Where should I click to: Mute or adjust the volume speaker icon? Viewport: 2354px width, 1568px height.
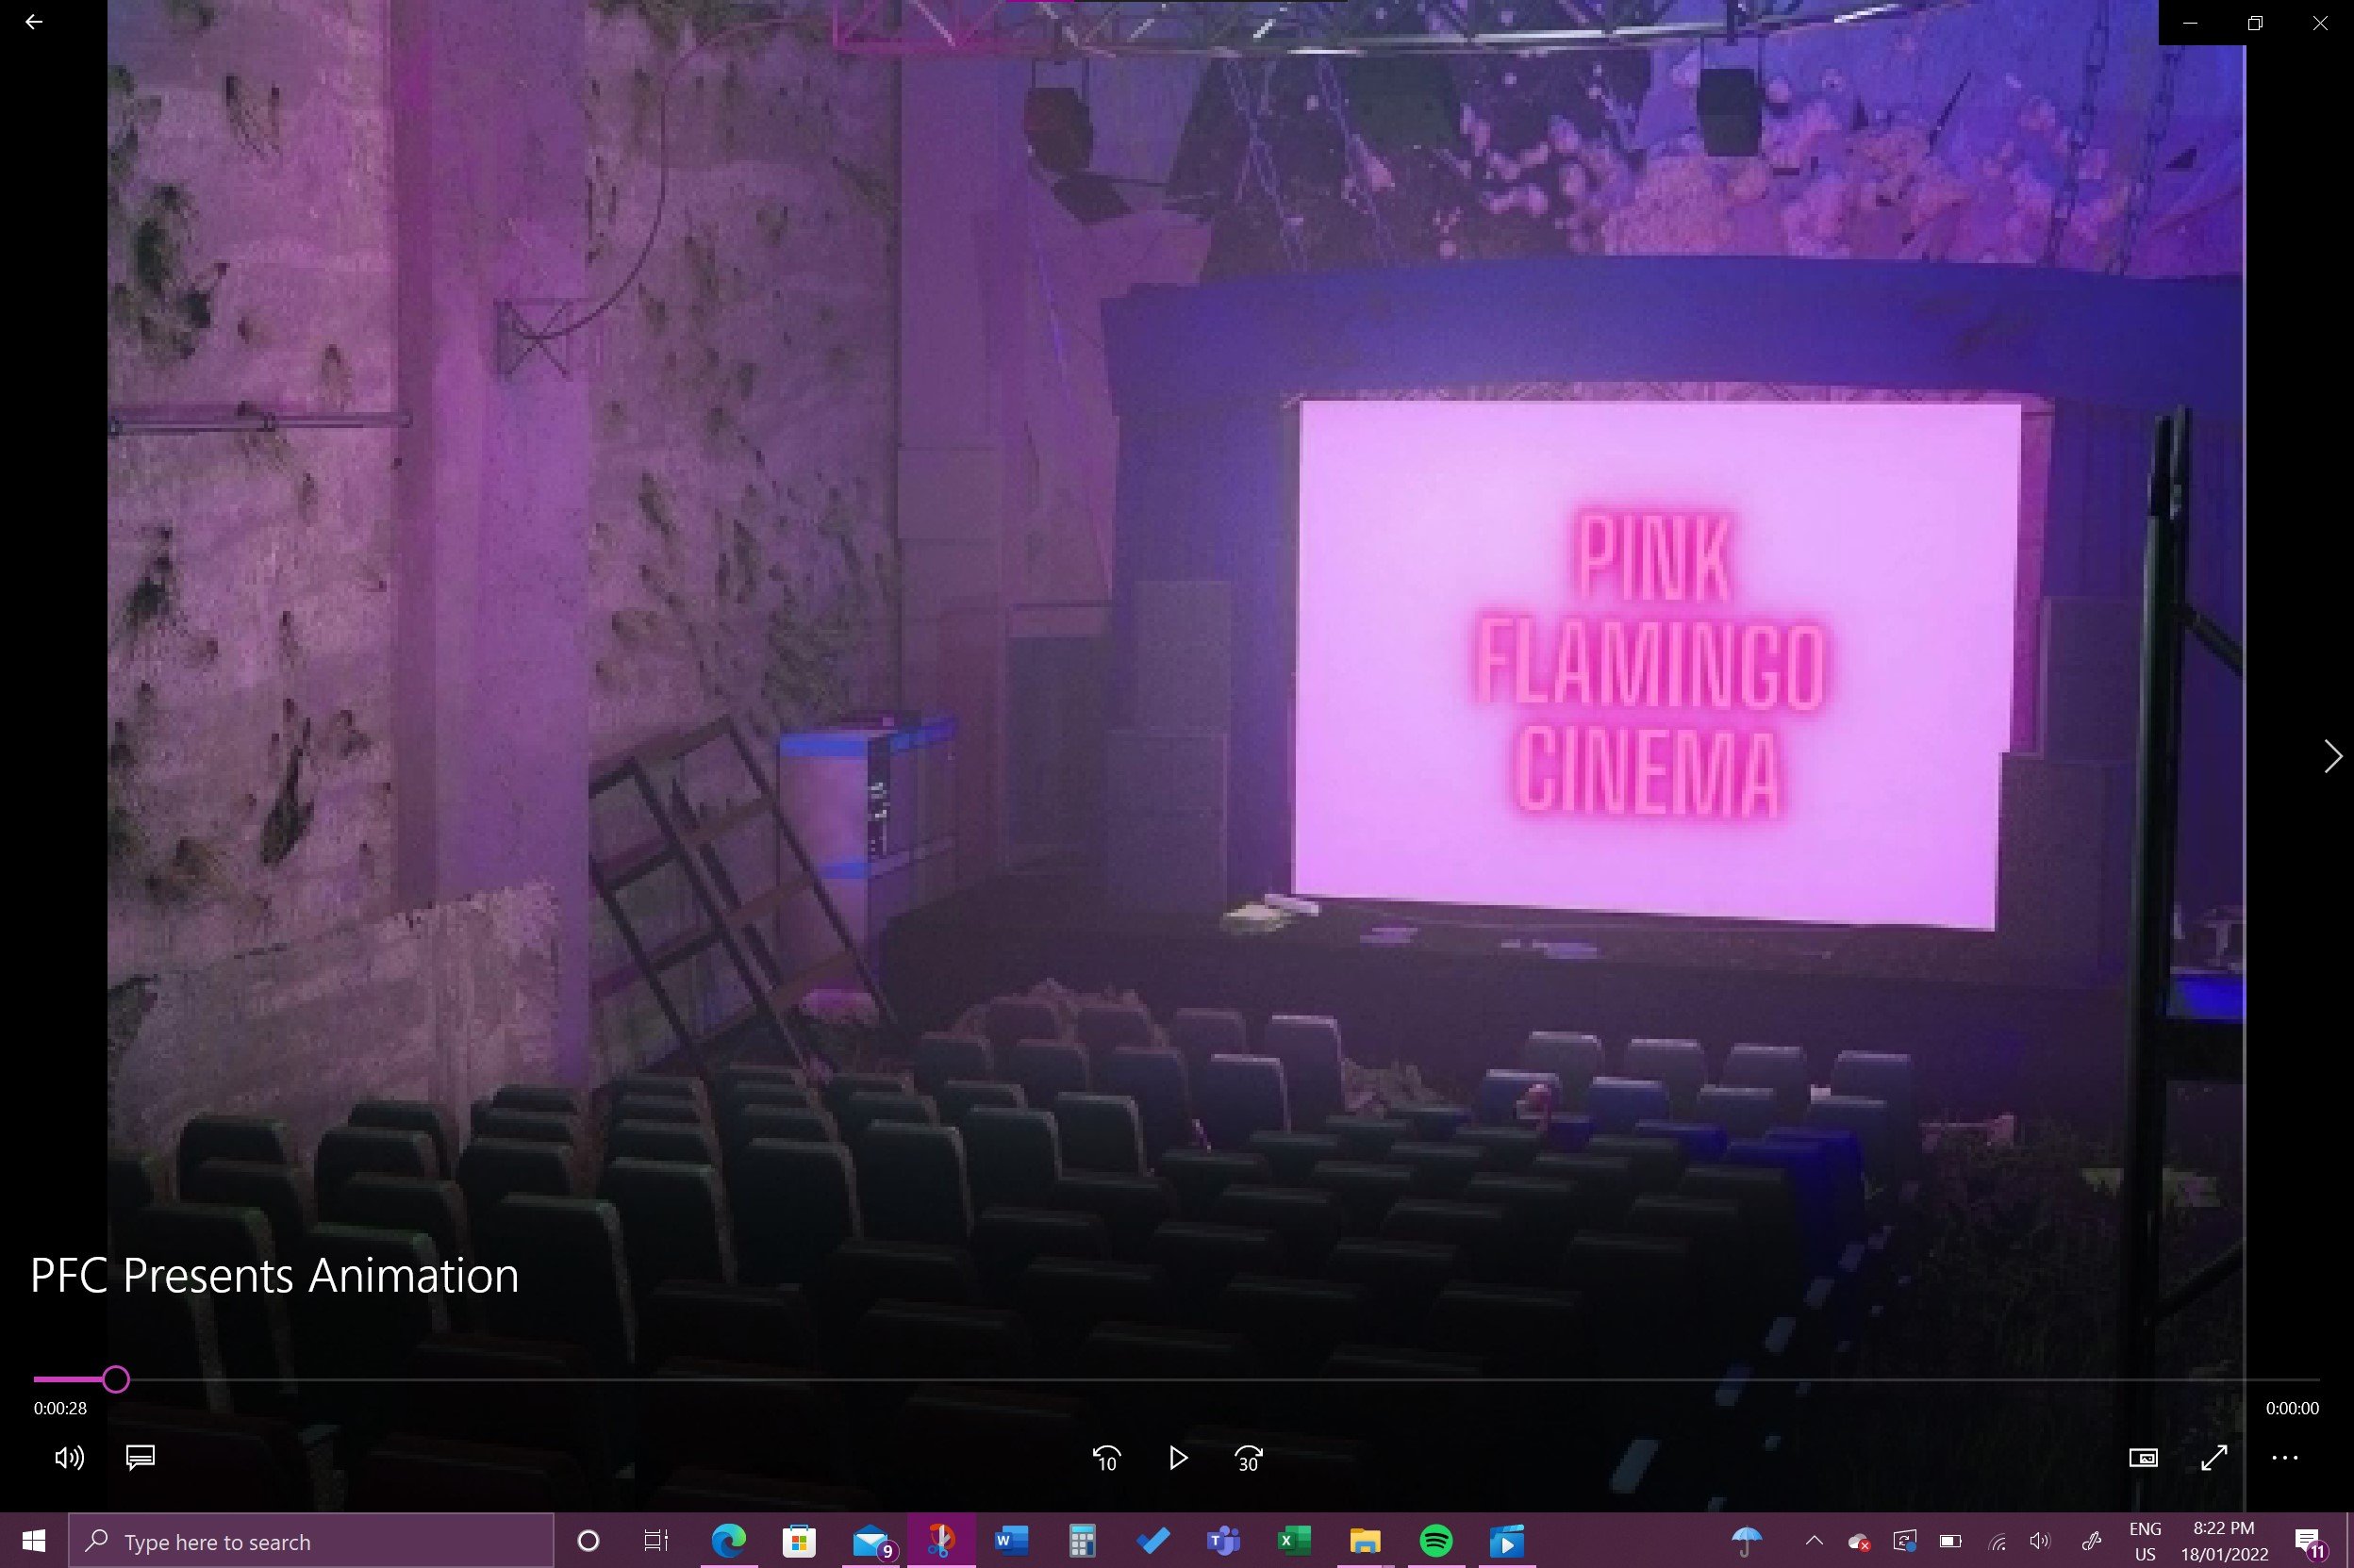[69, 1458]
